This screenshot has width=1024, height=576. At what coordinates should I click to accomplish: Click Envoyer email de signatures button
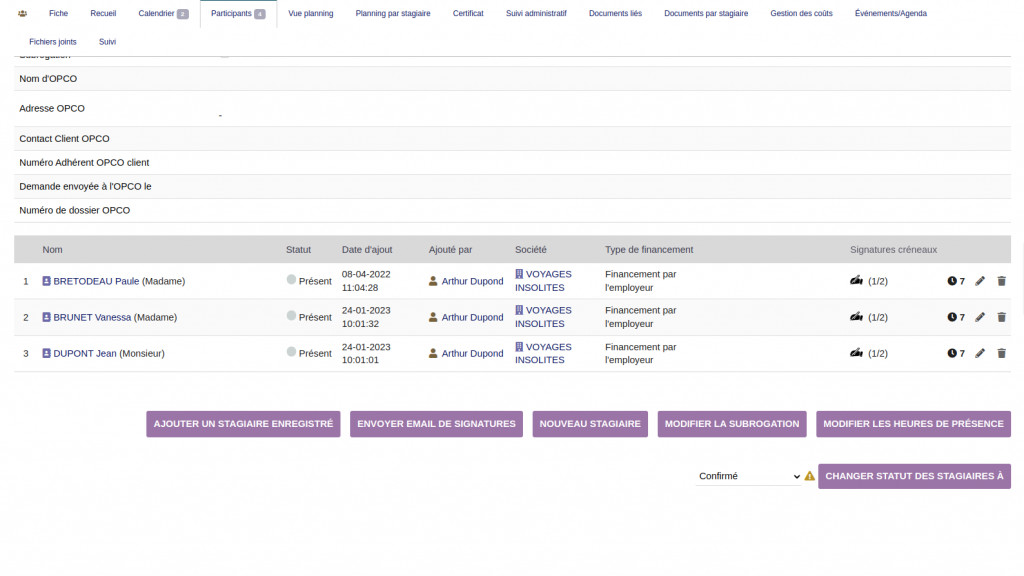tap(436, 424)
